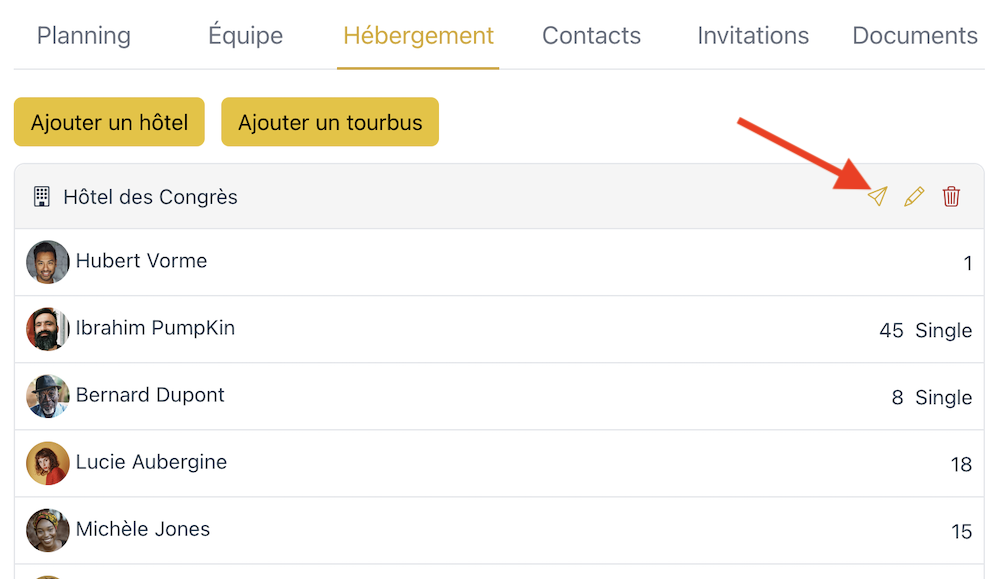This screenshot has height=579, width=1000.
Task: Select the Single room type for Bernard Dupont
Action: pos(943,397)
